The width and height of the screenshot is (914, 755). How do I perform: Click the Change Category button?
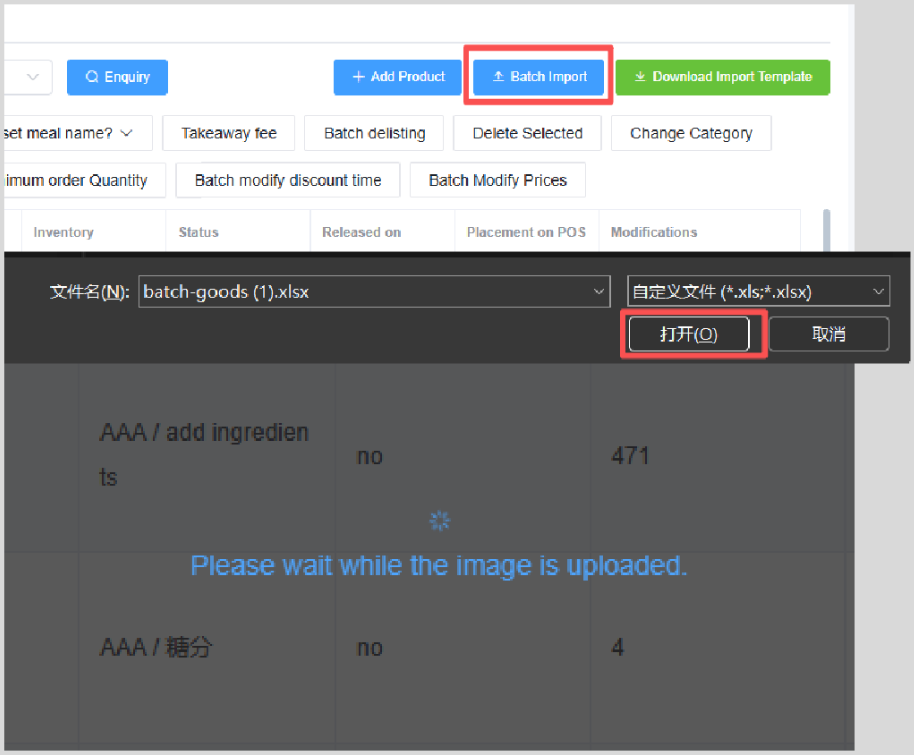pyautogui.click(x=691, y=133)
